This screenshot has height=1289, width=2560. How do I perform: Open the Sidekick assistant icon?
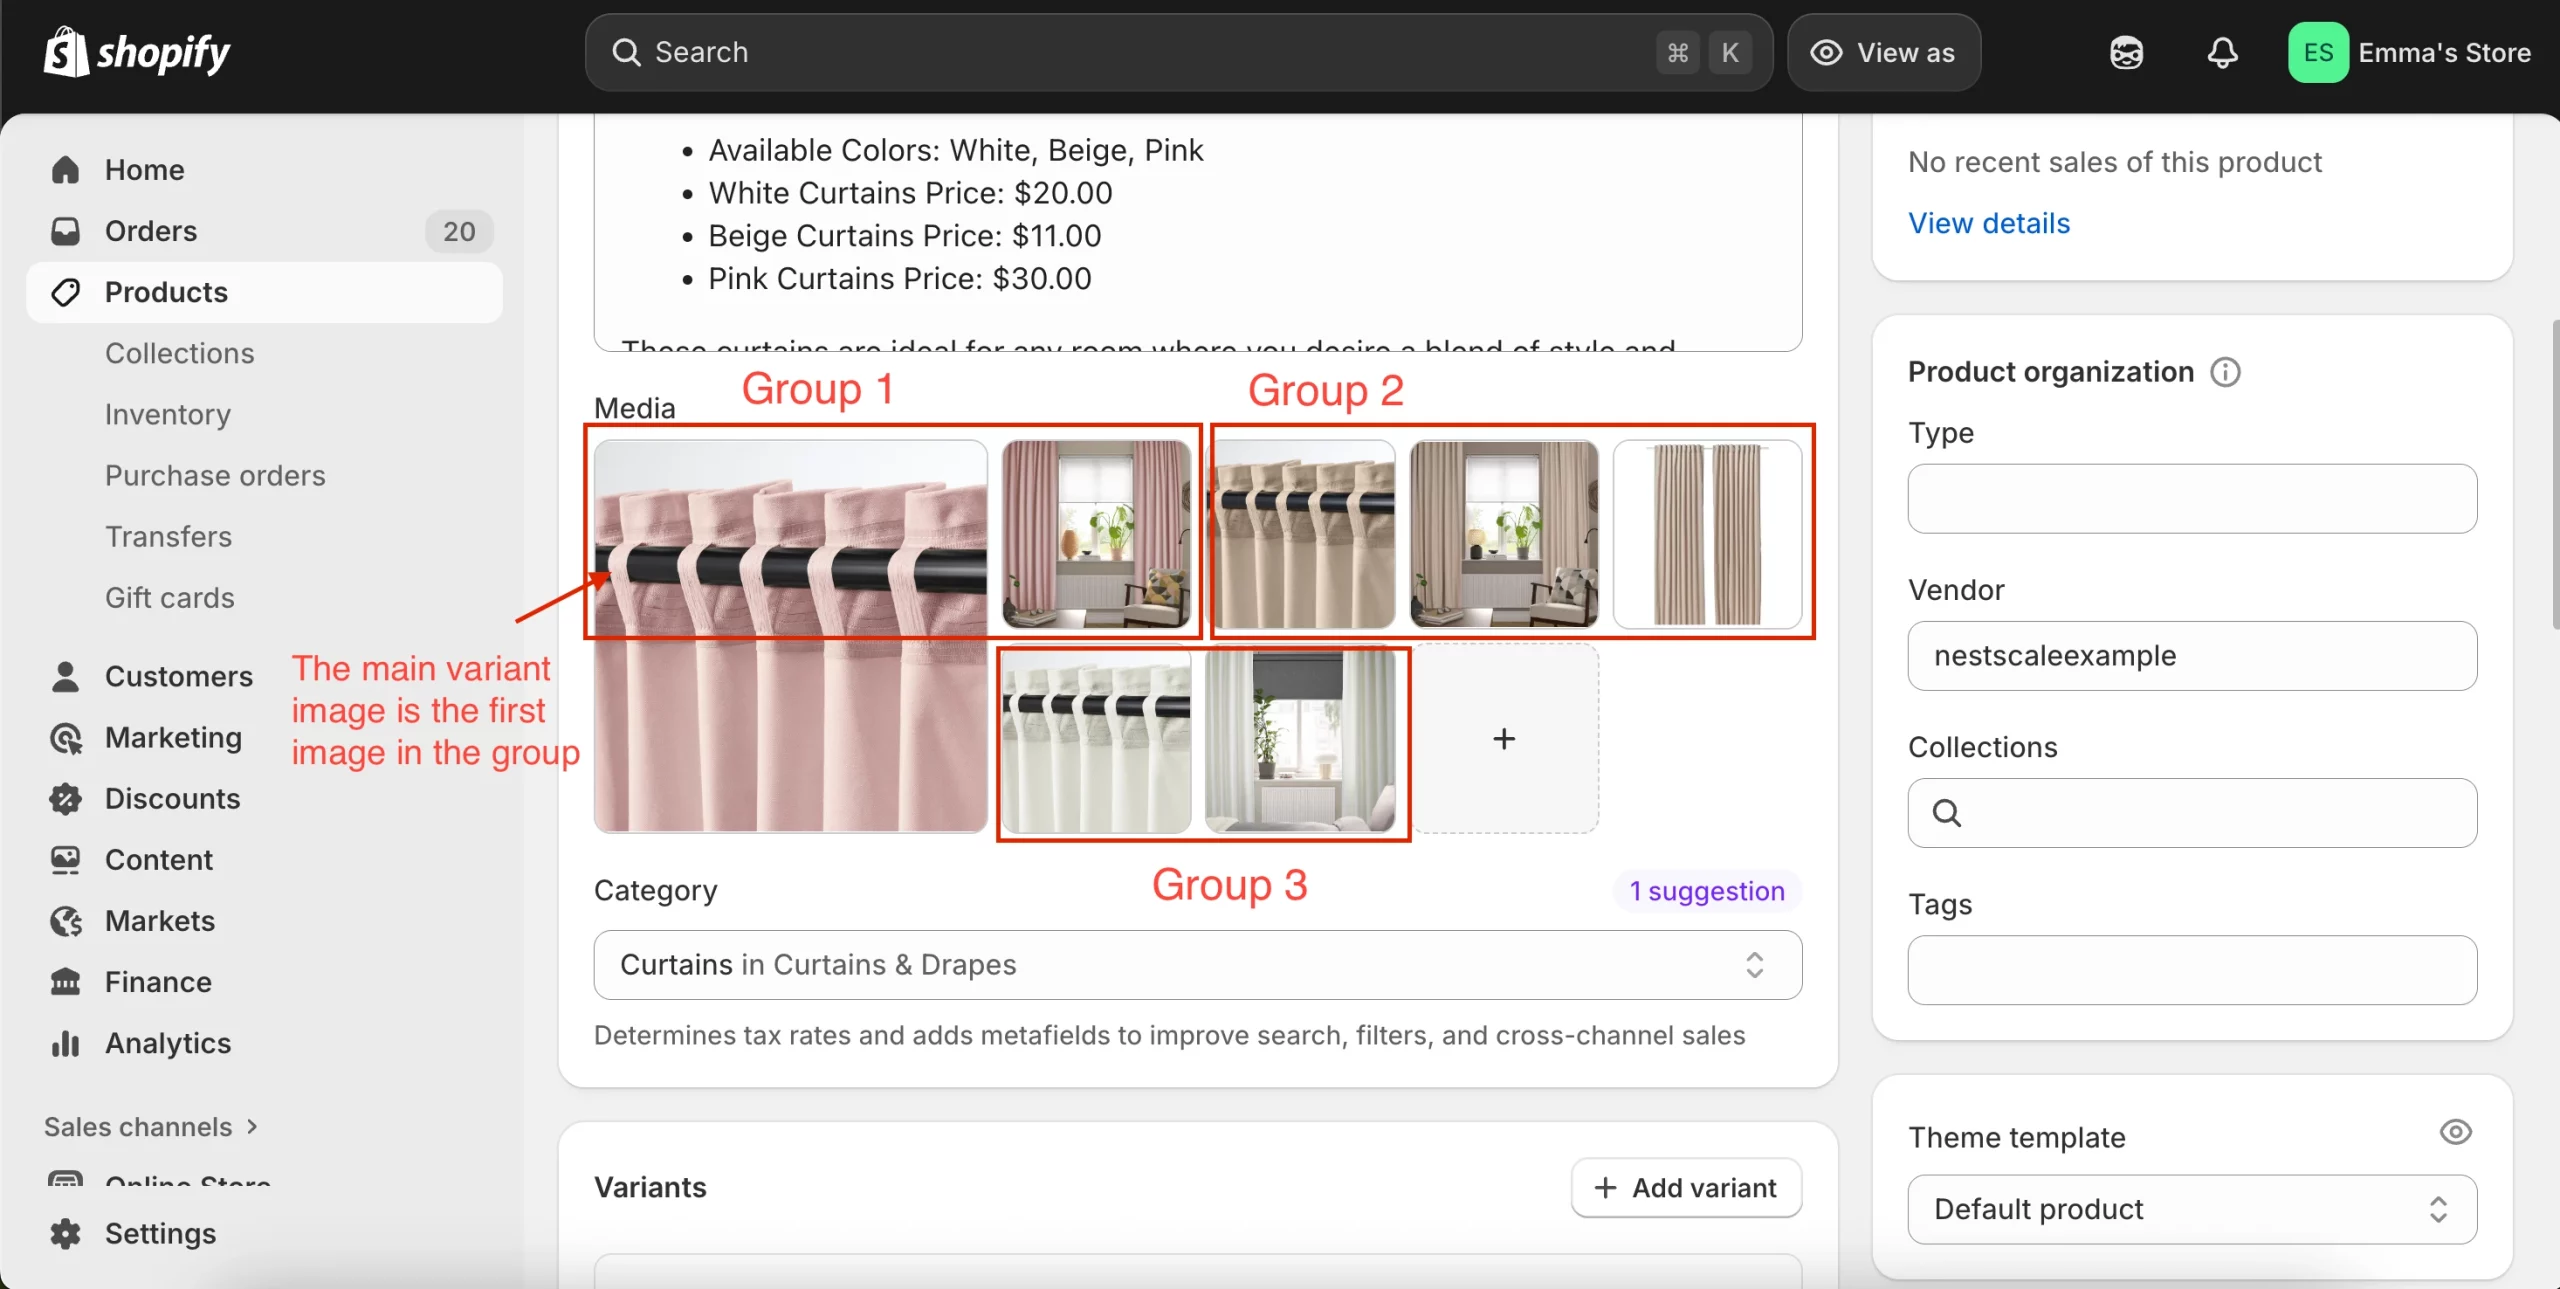pos(2126,52)
